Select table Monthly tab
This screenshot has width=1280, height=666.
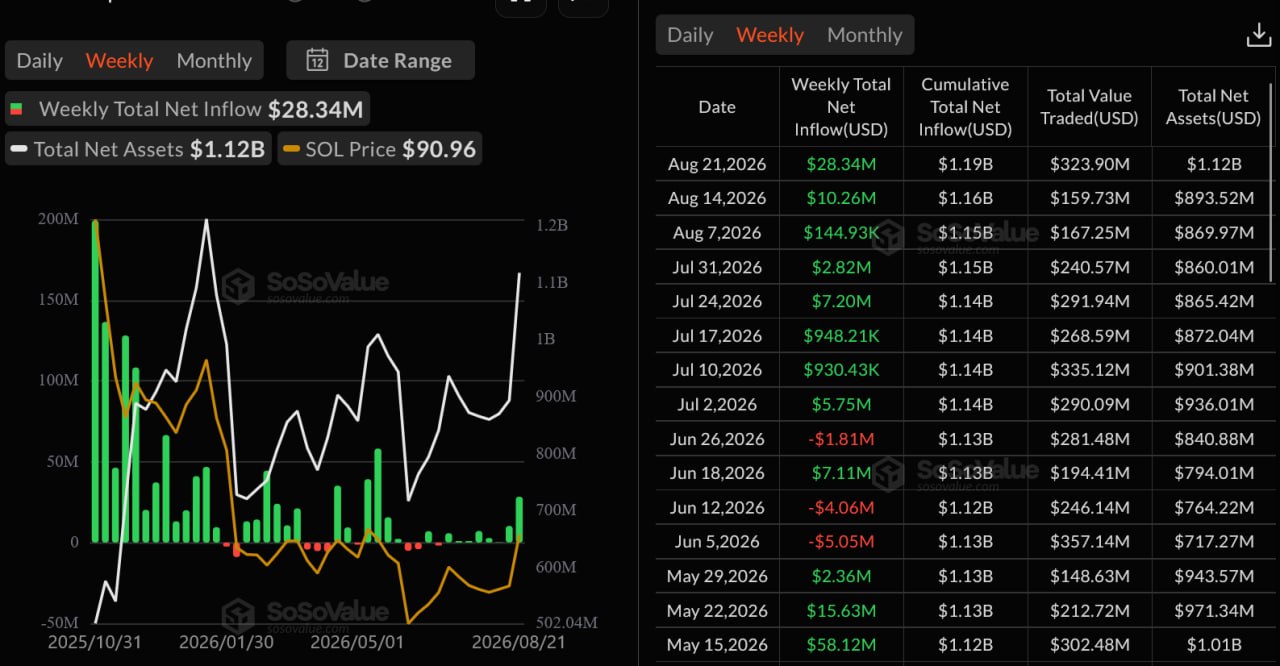point(865,35)
